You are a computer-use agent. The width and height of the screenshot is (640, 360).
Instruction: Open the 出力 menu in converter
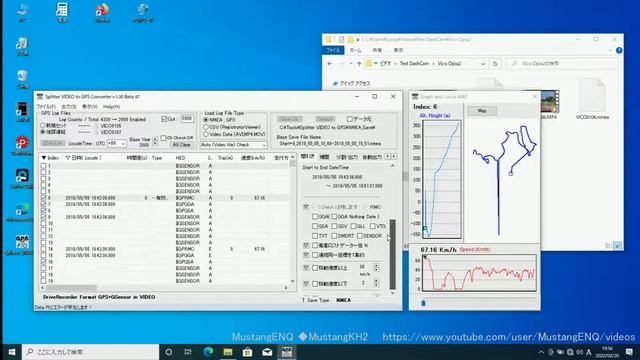tap(69, 107)
